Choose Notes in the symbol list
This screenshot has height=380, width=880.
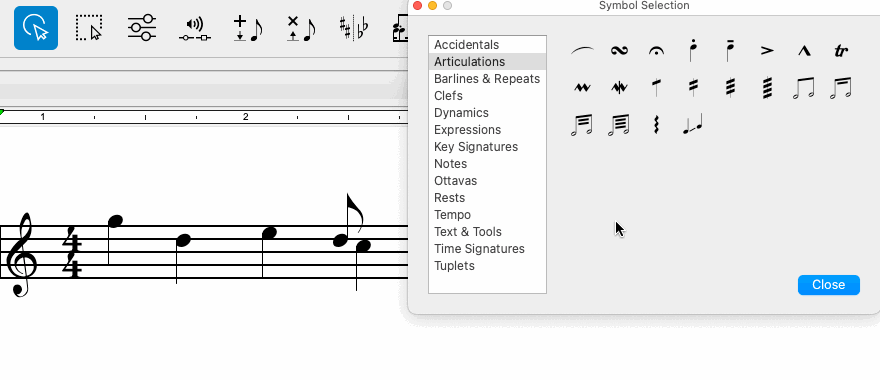[487, 164]
